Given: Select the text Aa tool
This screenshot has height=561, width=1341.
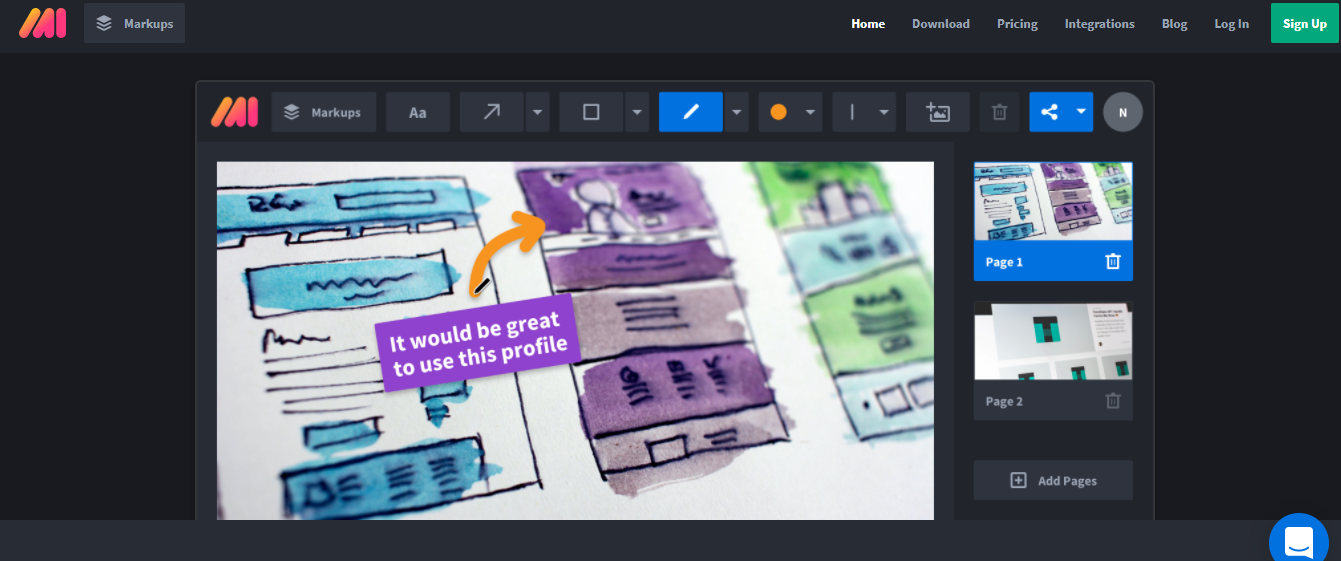Looking at the screenshot, I should click(x=418, y=112).
